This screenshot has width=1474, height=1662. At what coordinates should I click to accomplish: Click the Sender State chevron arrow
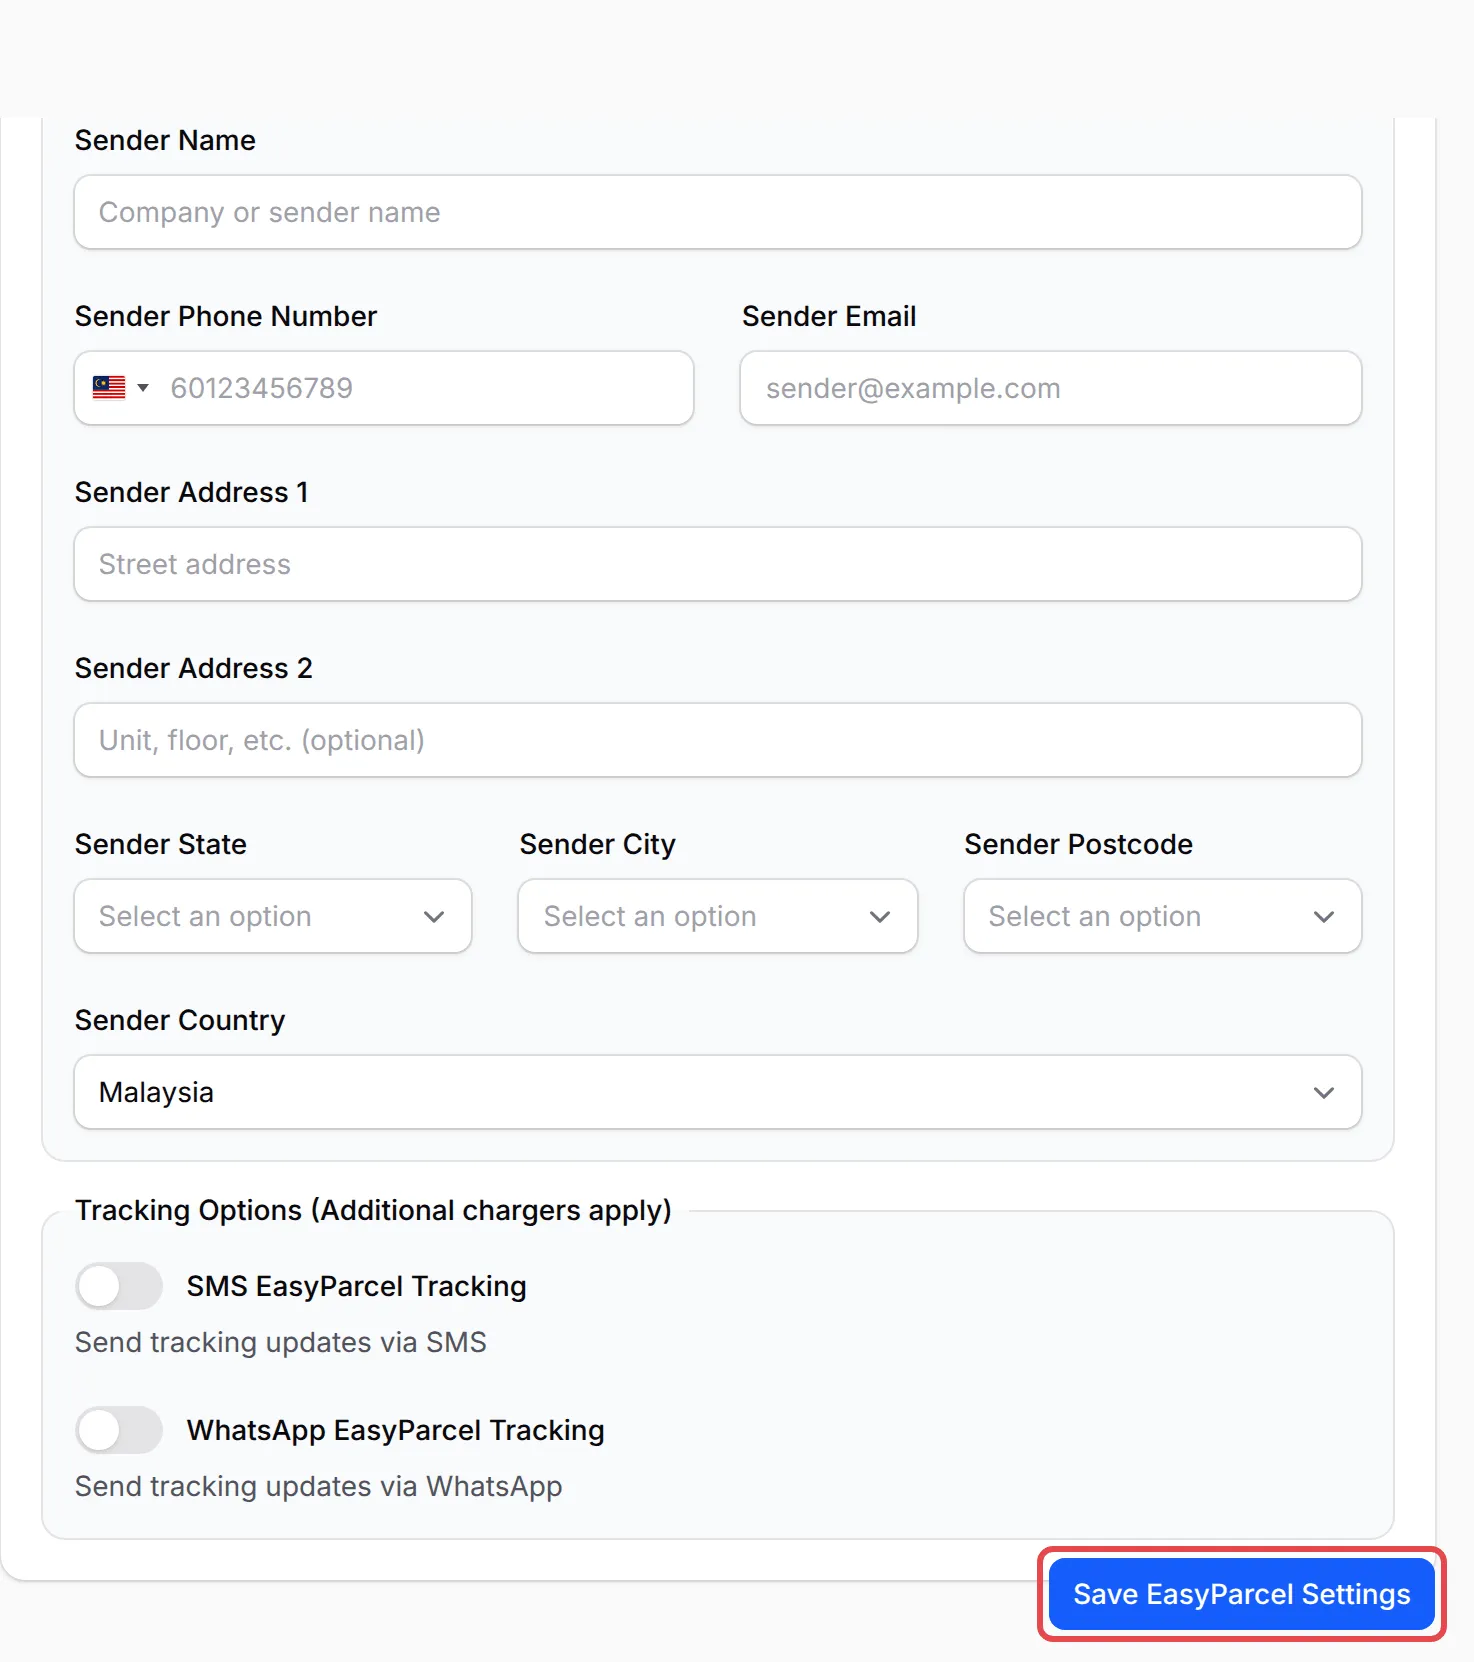point(434,917)
